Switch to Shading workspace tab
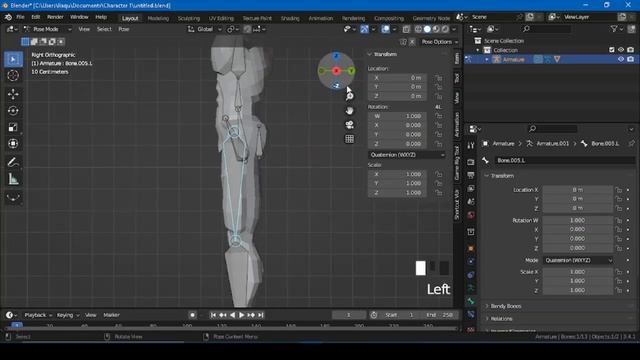Screen dimensions: 640x360 [290, 18]
